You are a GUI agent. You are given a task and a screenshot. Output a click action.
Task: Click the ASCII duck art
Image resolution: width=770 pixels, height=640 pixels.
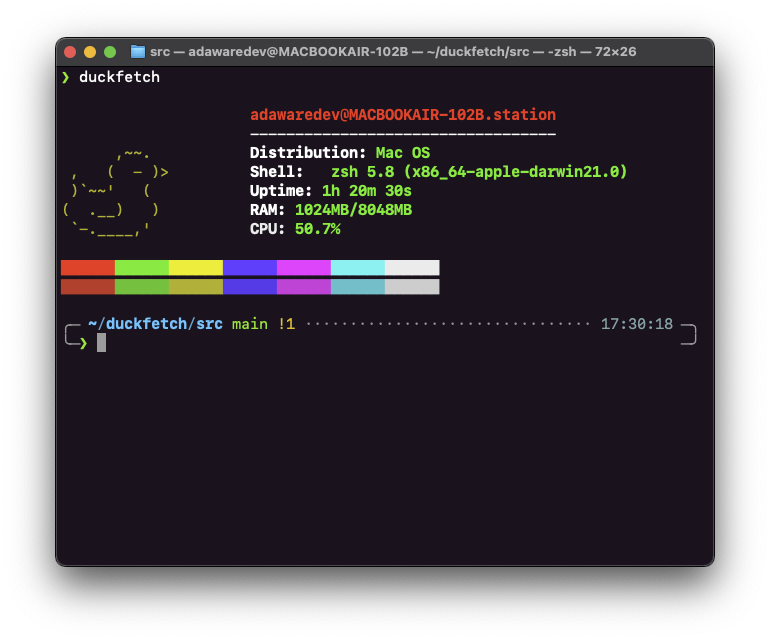(x=116, y=194)
